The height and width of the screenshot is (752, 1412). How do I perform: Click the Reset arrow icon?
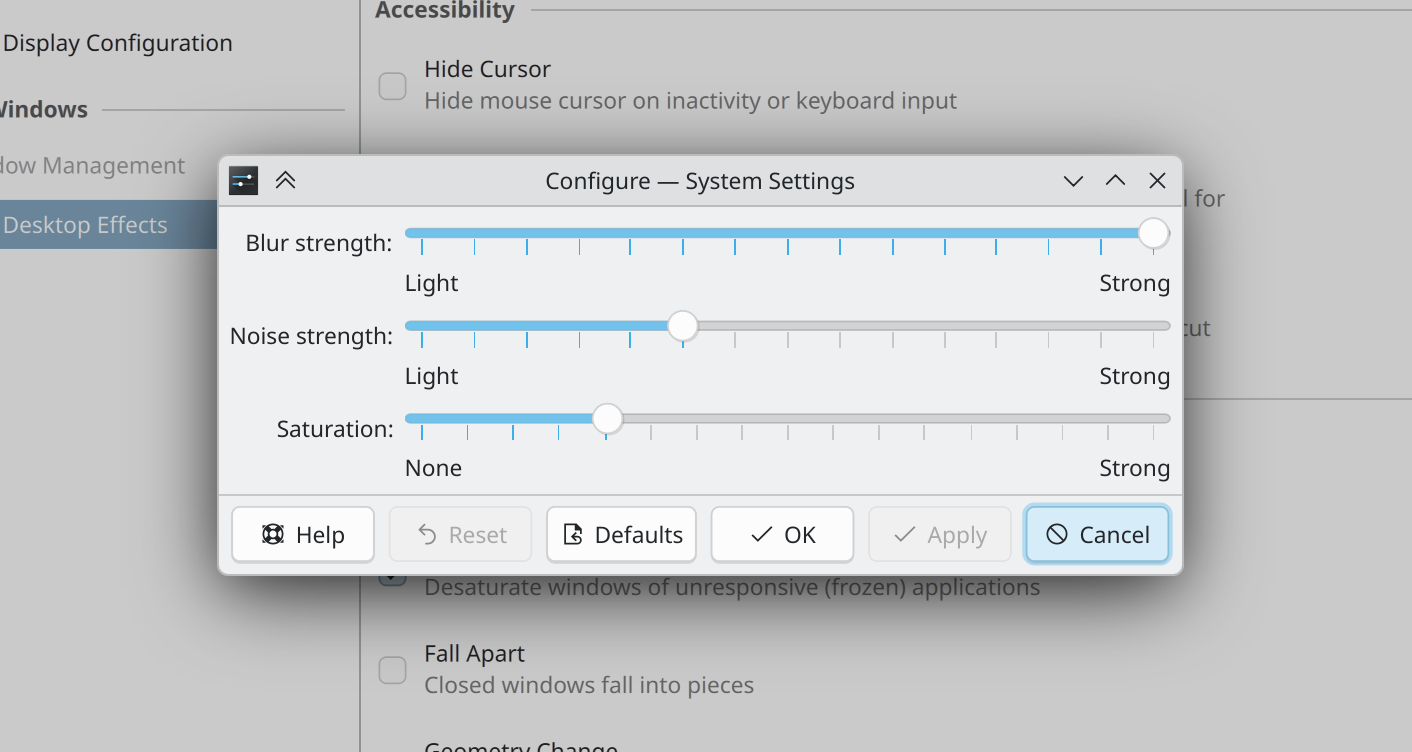tap(429, 534)
